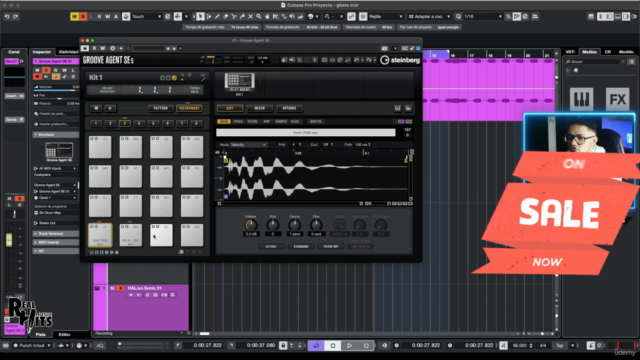Select pad group 8
This screenshot has height=360, width=640.
[x=196, y=123]
